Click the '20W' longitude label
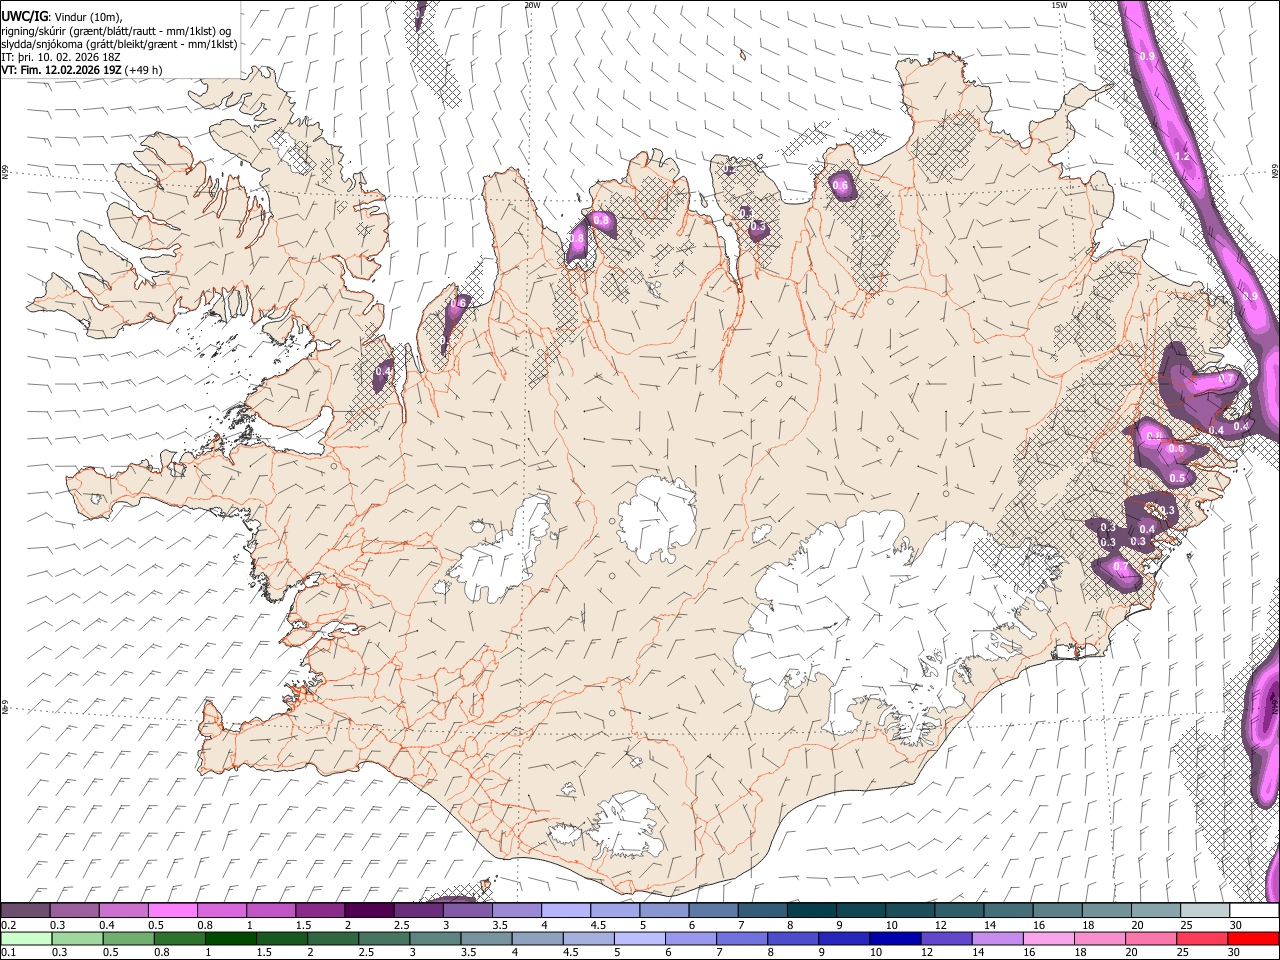This screenshot has width=1280, height=960. click(x=532, y=5)
